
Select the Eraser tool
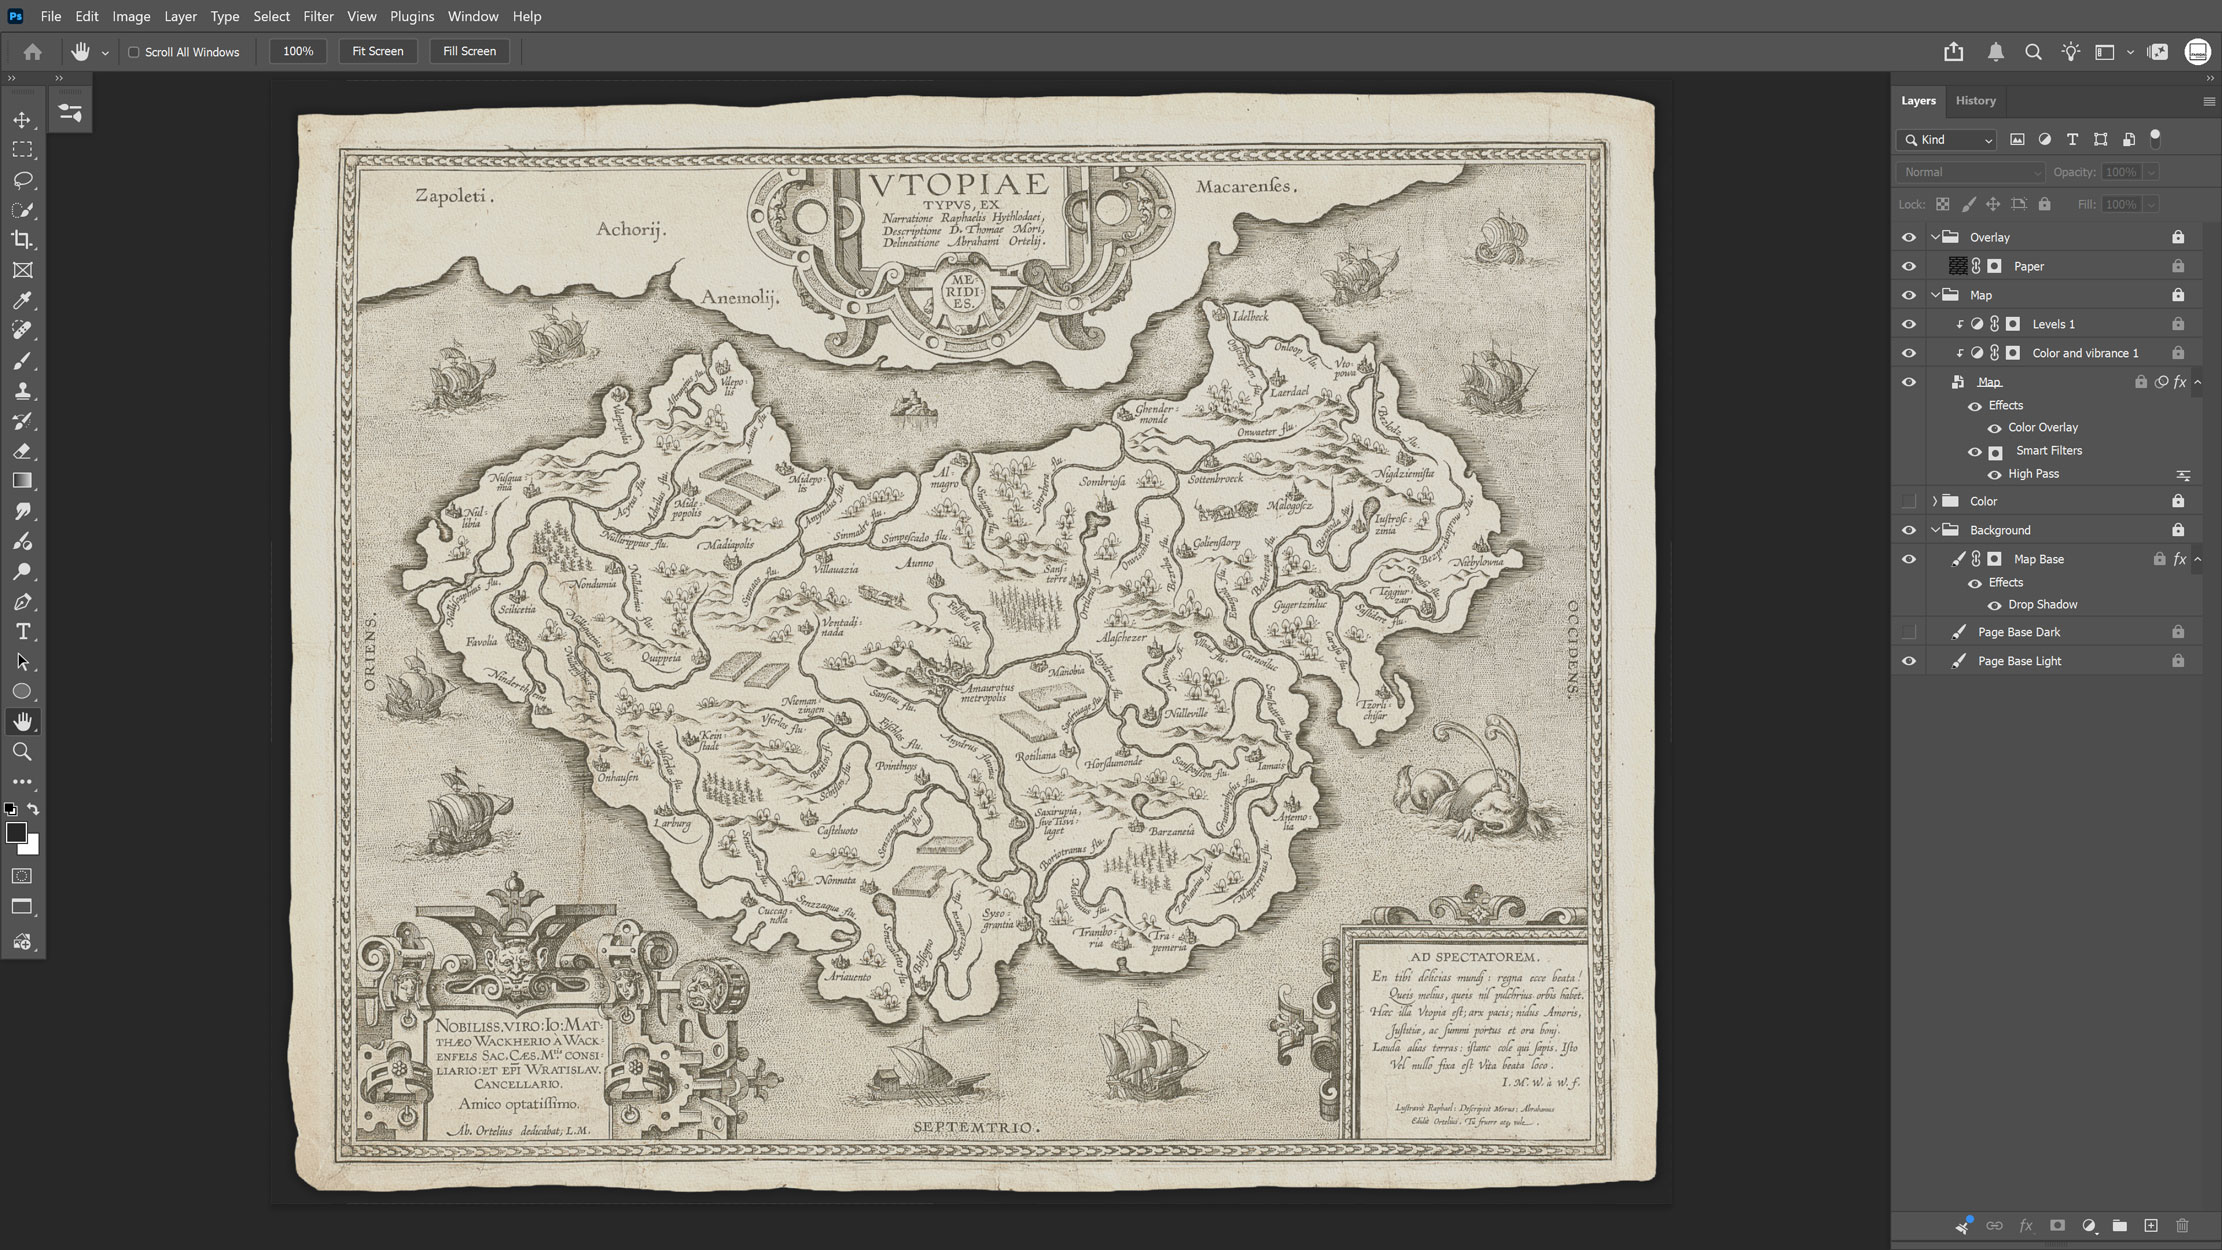[x=22, y=451]
